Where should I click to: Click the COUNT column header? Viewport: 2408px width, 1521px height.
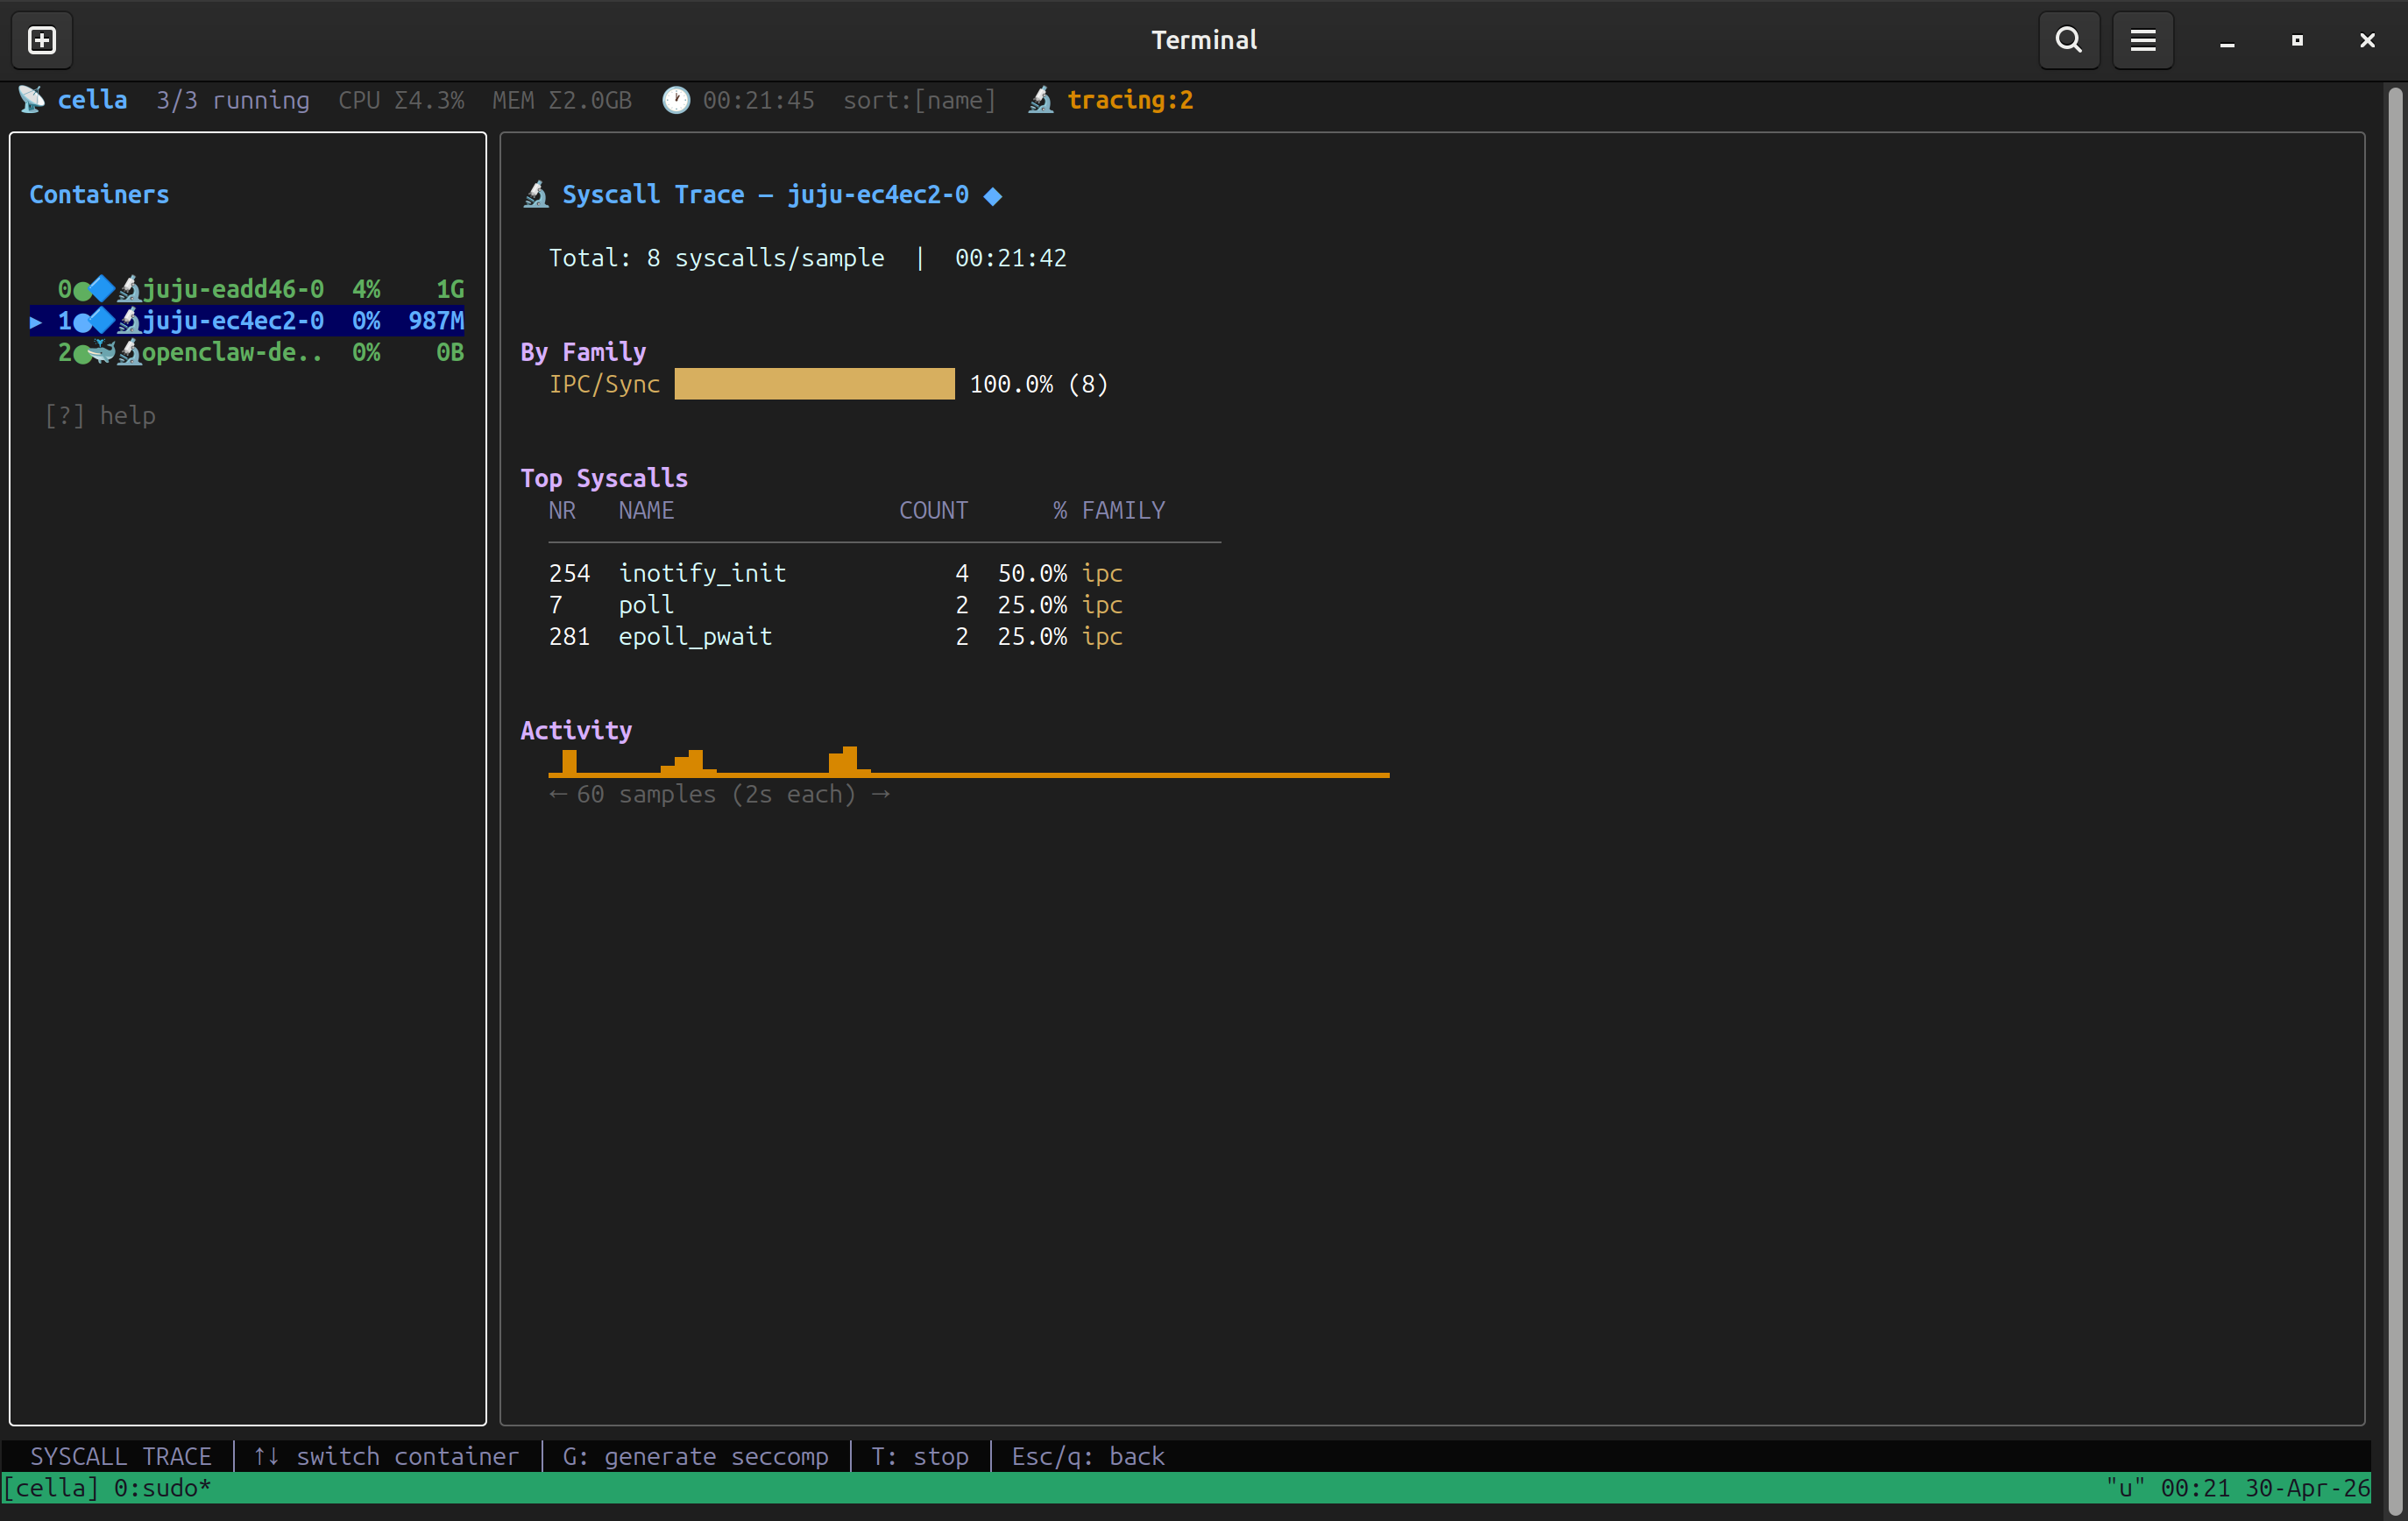(933, 510)
